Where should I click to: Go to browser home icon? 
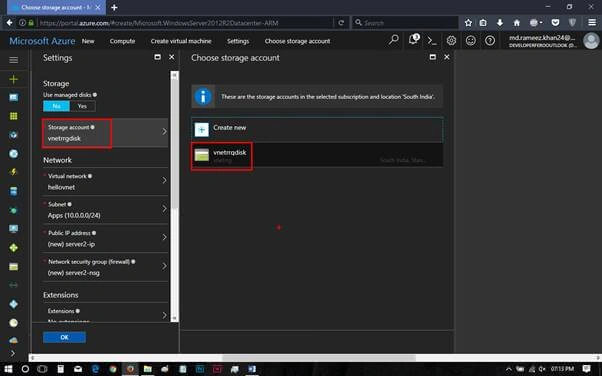(x=517, y=23)
